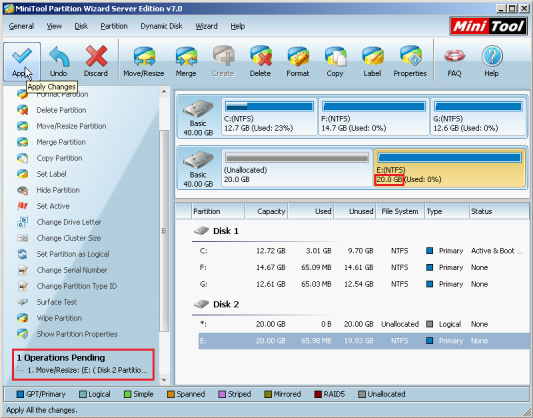The image size is (533, 418).
Task: Choose Show Partition Properties in the sidebar
Action: (x=77, y=334)
